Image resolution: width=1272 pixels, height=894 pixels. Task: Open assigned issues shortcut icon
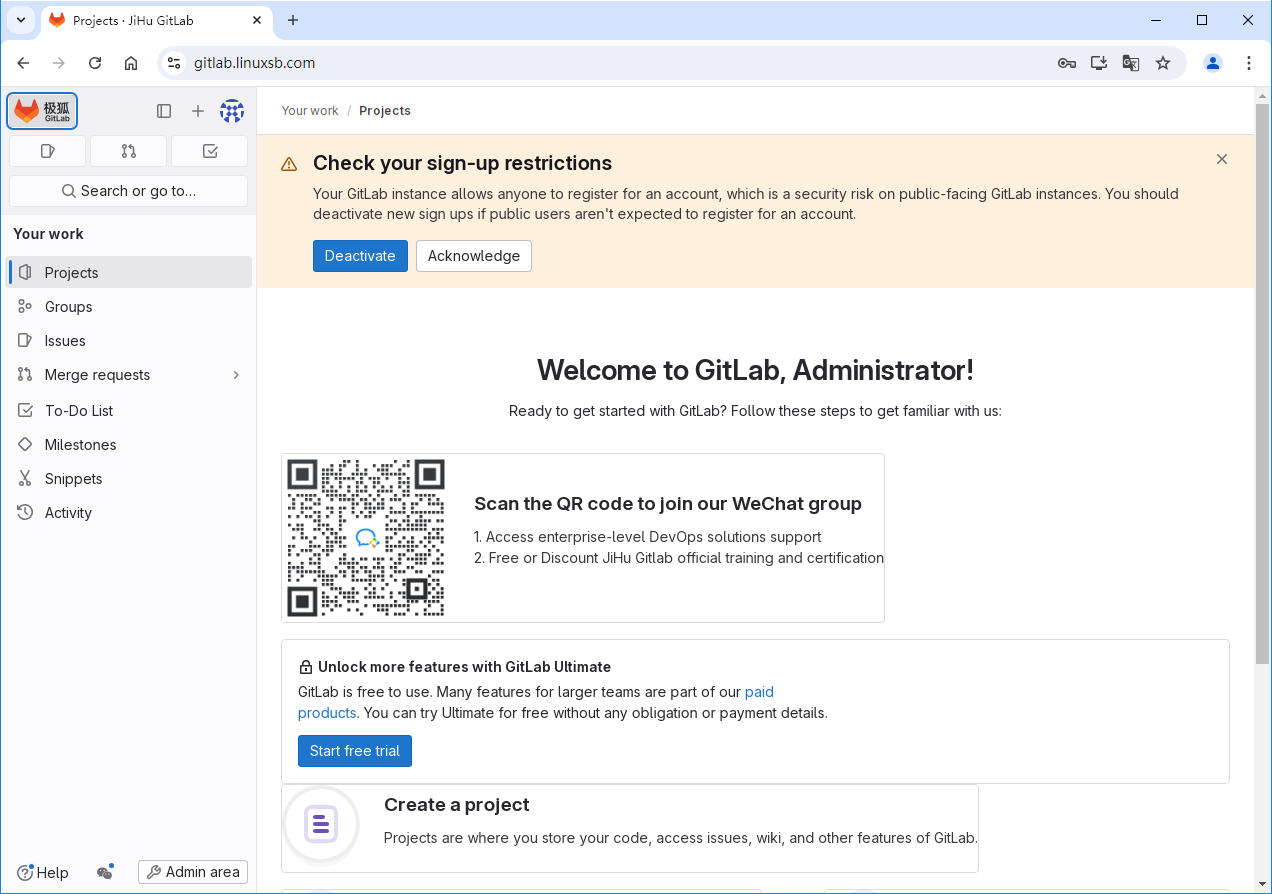[47, 151]
